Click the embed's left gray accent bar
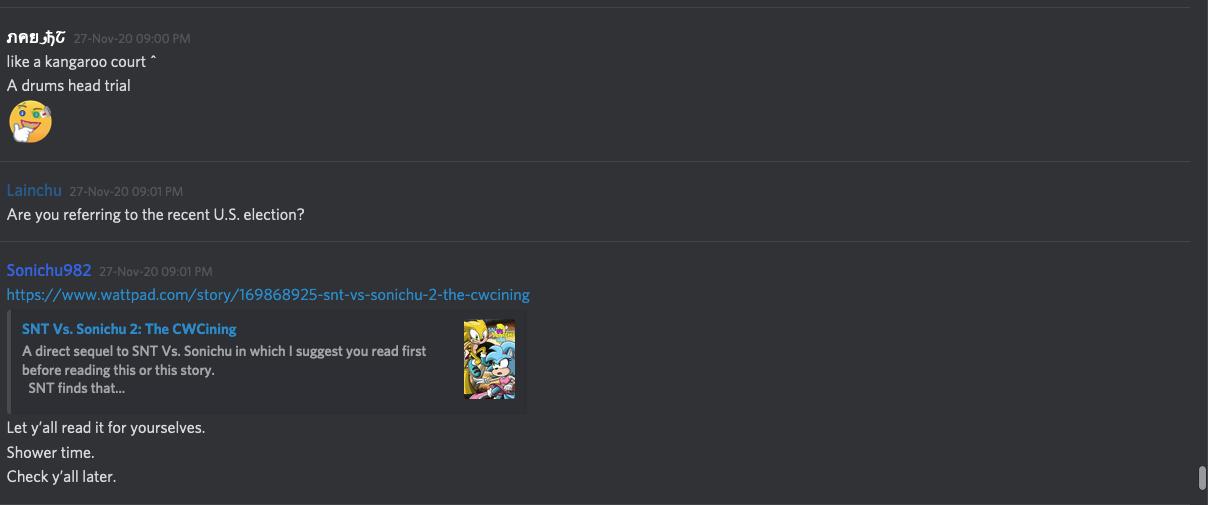 9,361
